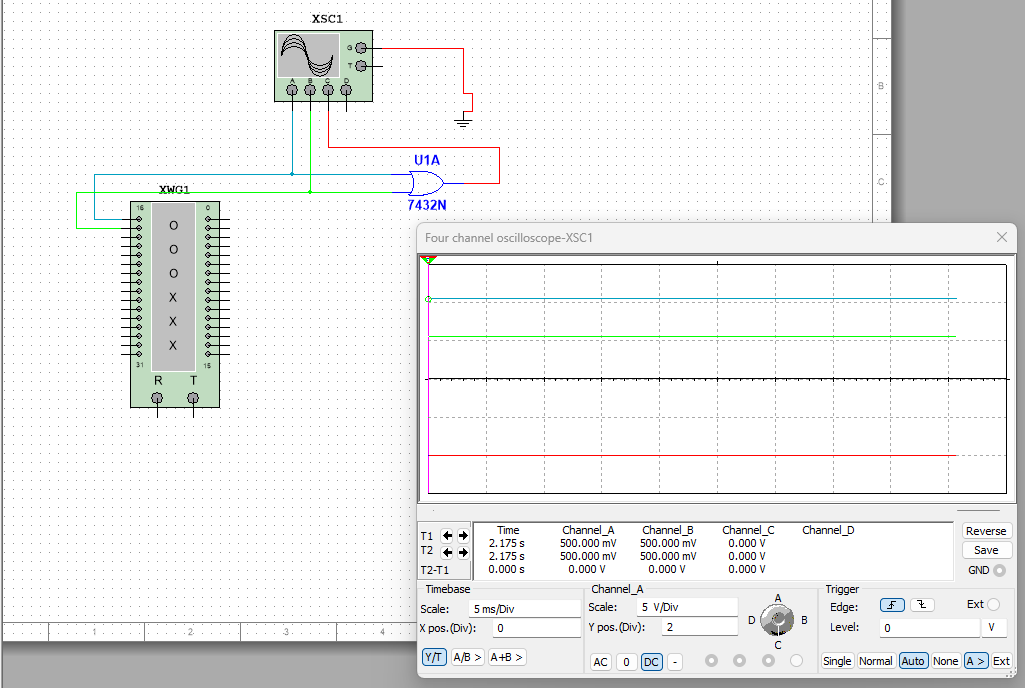Click channel D terminal on XSC1

[x=346, y=90]
